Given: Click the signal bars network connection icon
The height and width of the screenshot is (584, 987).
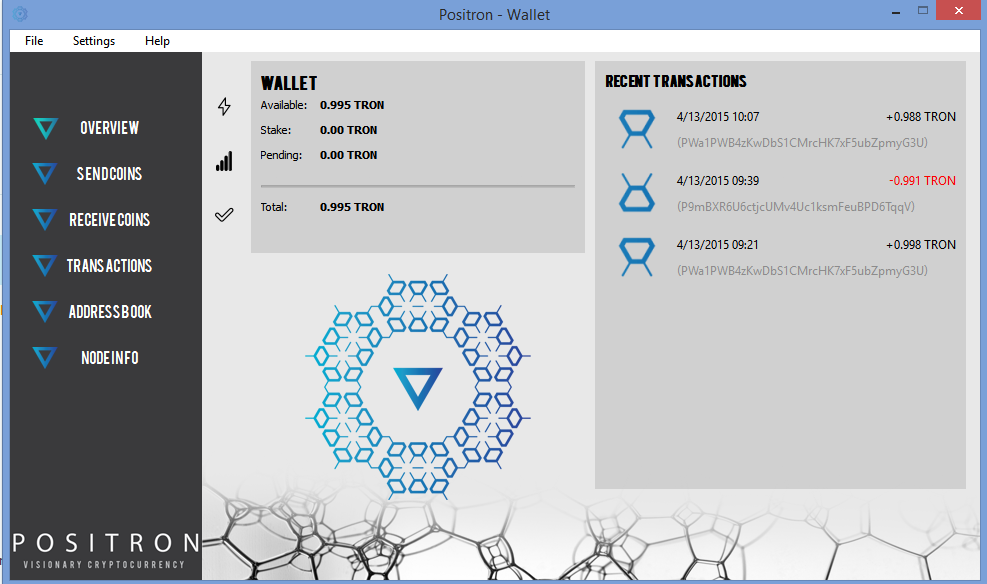Looking at the screenshot, I should [224, 161].
